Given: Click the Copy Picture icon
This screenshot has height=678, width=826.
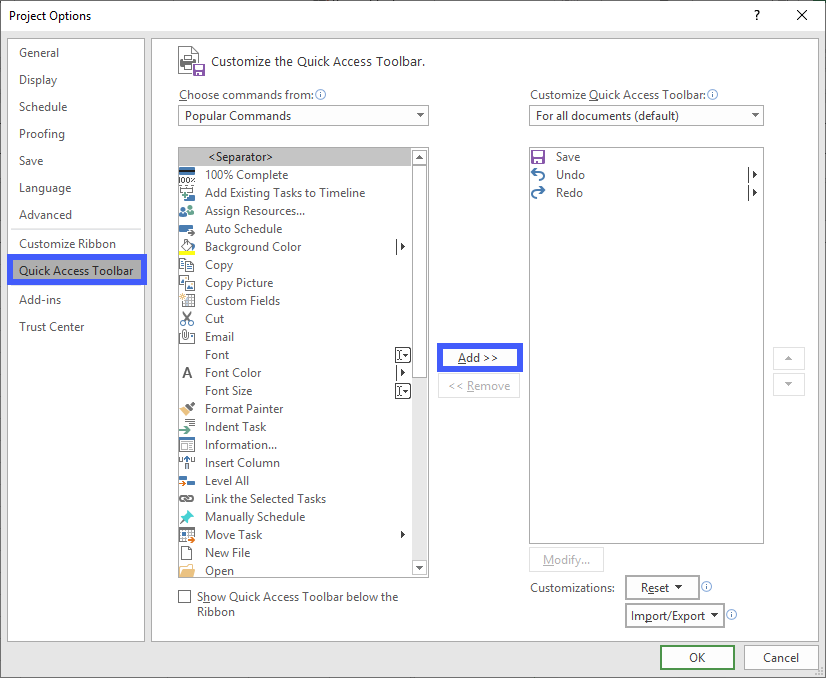Looking at the screenshot, I should [x=186, y=283].
